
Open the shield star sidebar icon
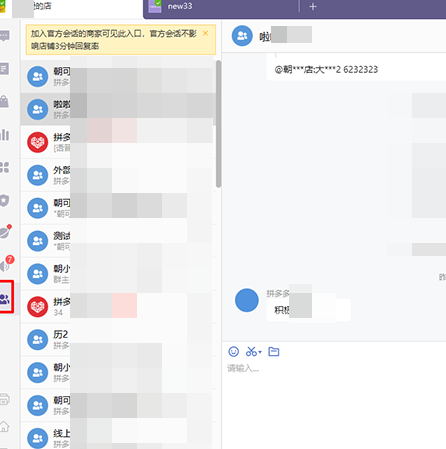click(4, 200)
